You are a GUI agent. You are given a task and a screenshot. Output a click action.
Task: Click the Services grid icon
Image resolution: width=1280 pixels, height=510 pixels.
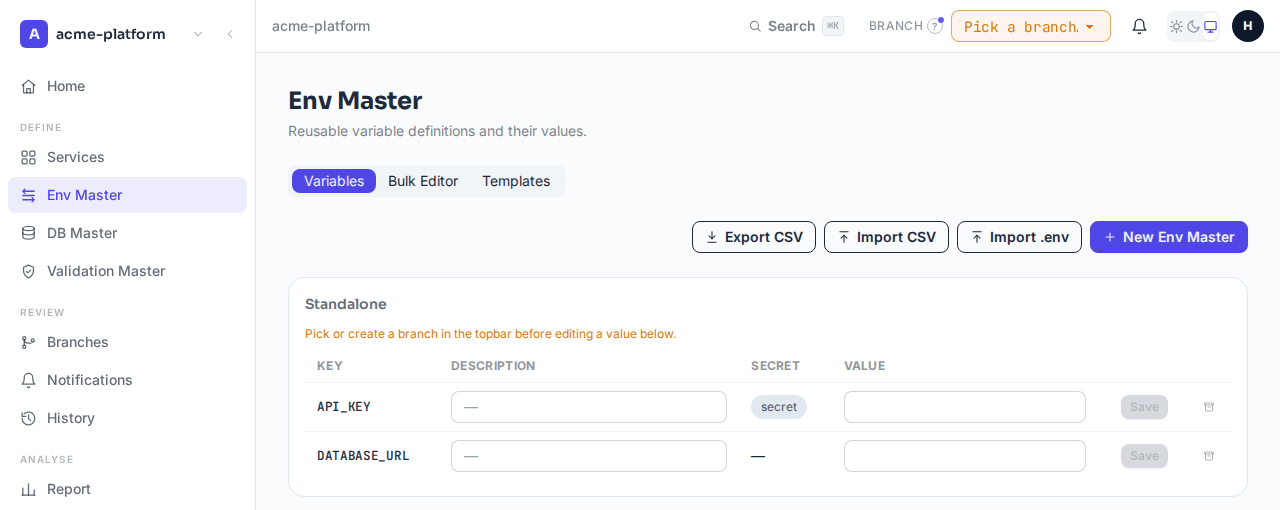point(28,157)
